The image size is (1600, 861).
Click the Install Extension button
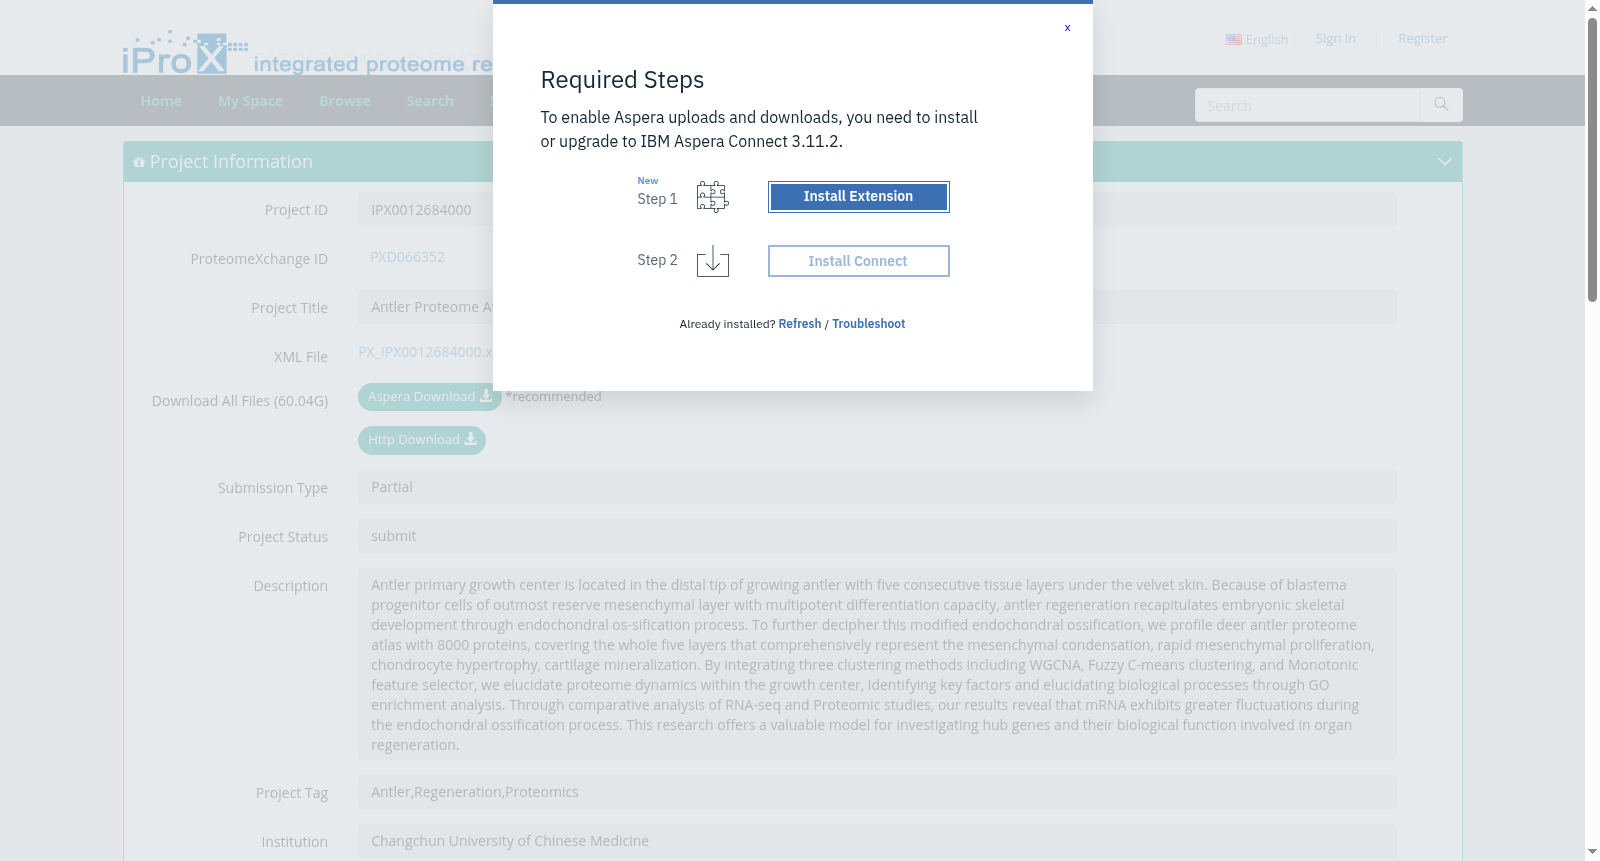(x=858, y=197)
